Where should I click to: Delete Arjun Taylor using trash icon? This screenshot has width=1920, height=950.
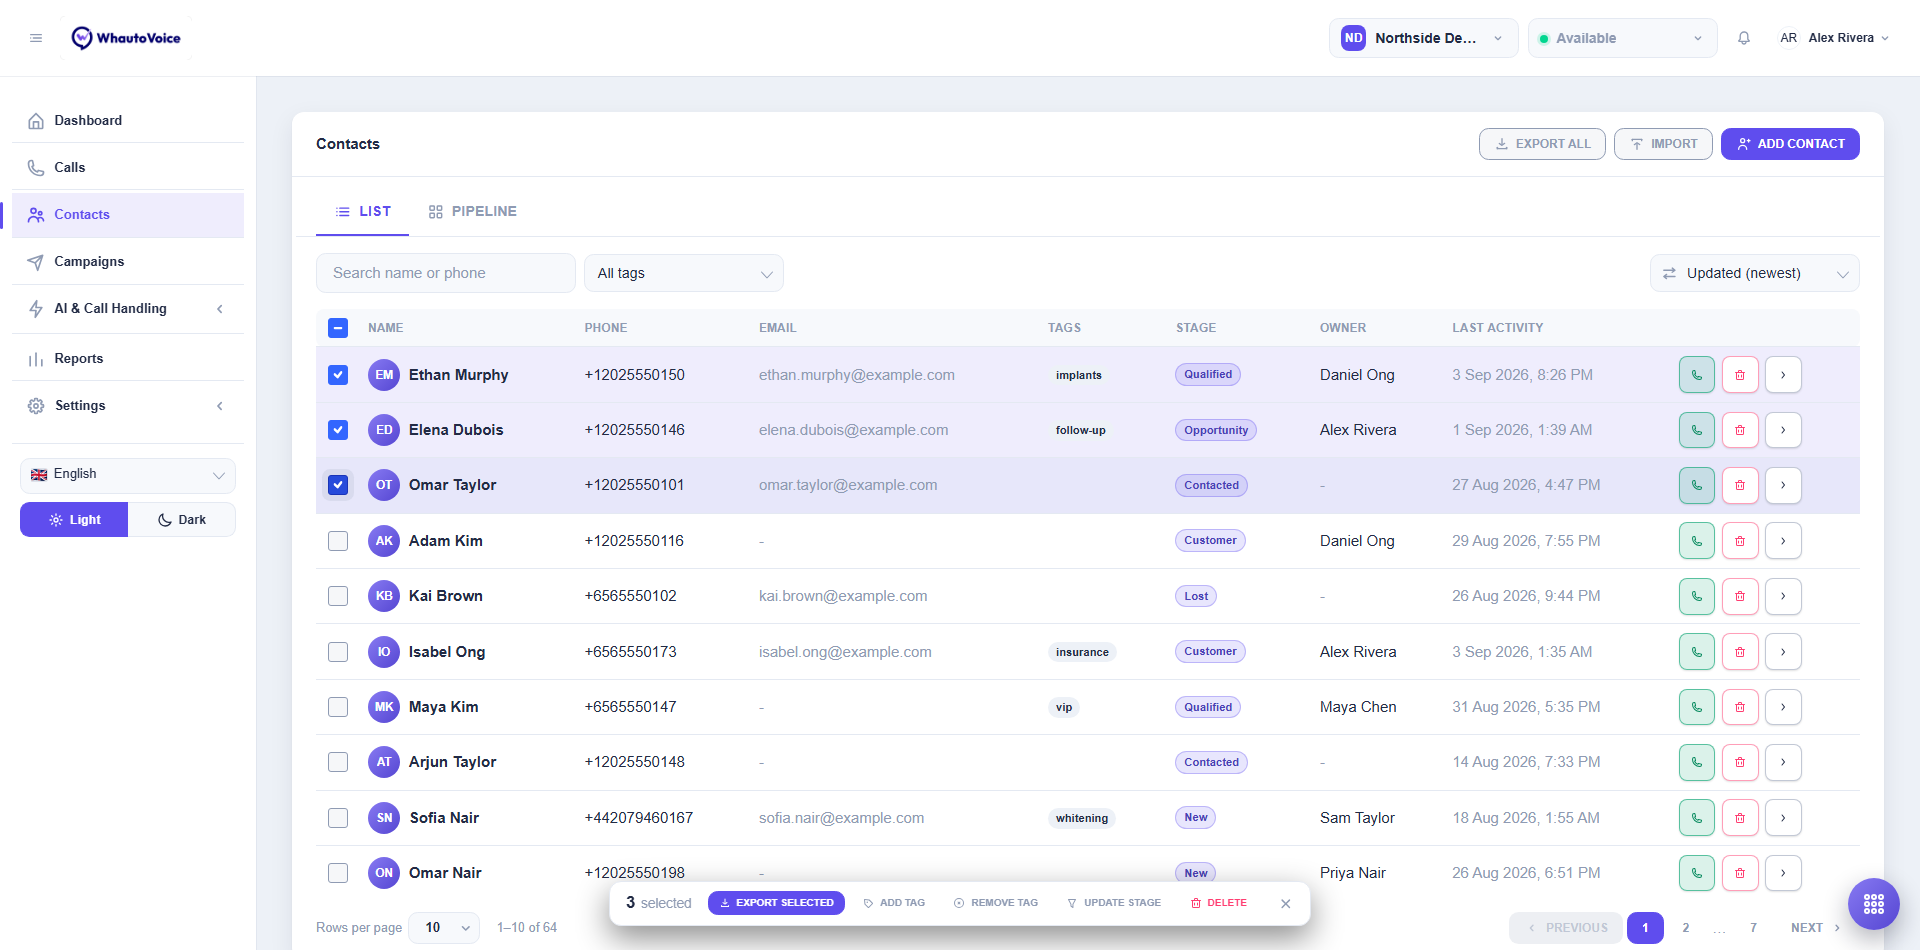(x=1740, y=762)
